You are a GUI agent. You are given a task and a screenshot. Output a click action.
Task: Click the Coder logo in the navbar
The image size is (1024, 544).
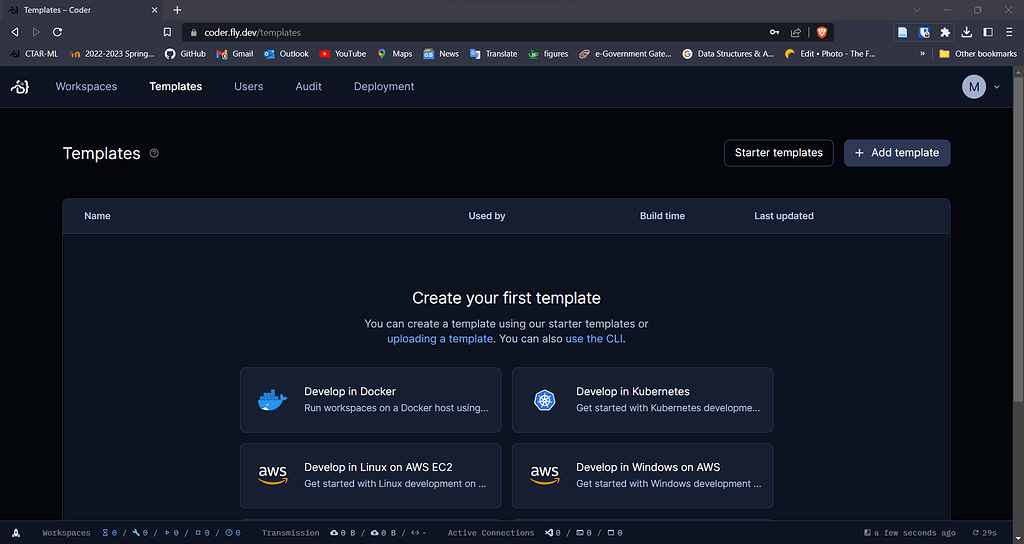[x=20, y=86]
